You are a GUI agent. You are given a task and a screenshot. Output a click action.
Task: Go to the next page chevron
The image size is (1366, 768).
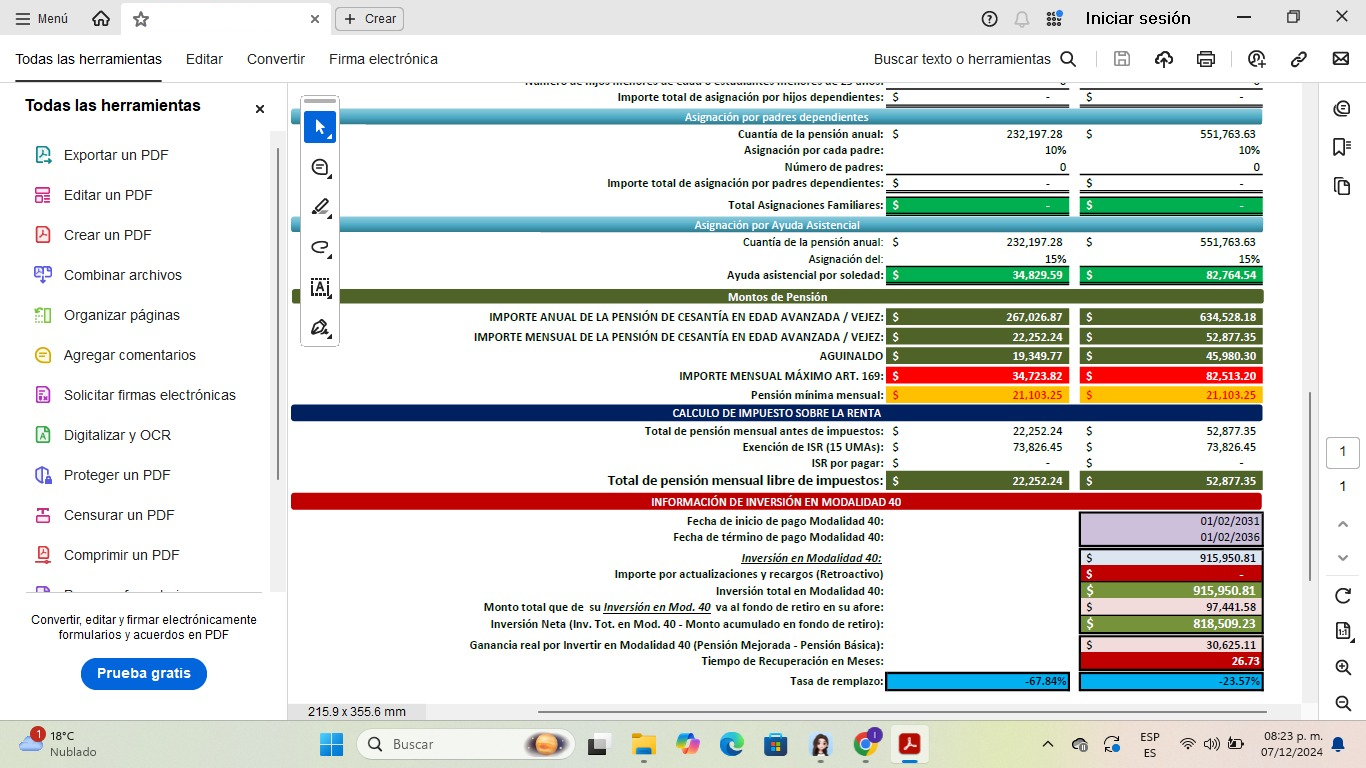coord(1343,557)
